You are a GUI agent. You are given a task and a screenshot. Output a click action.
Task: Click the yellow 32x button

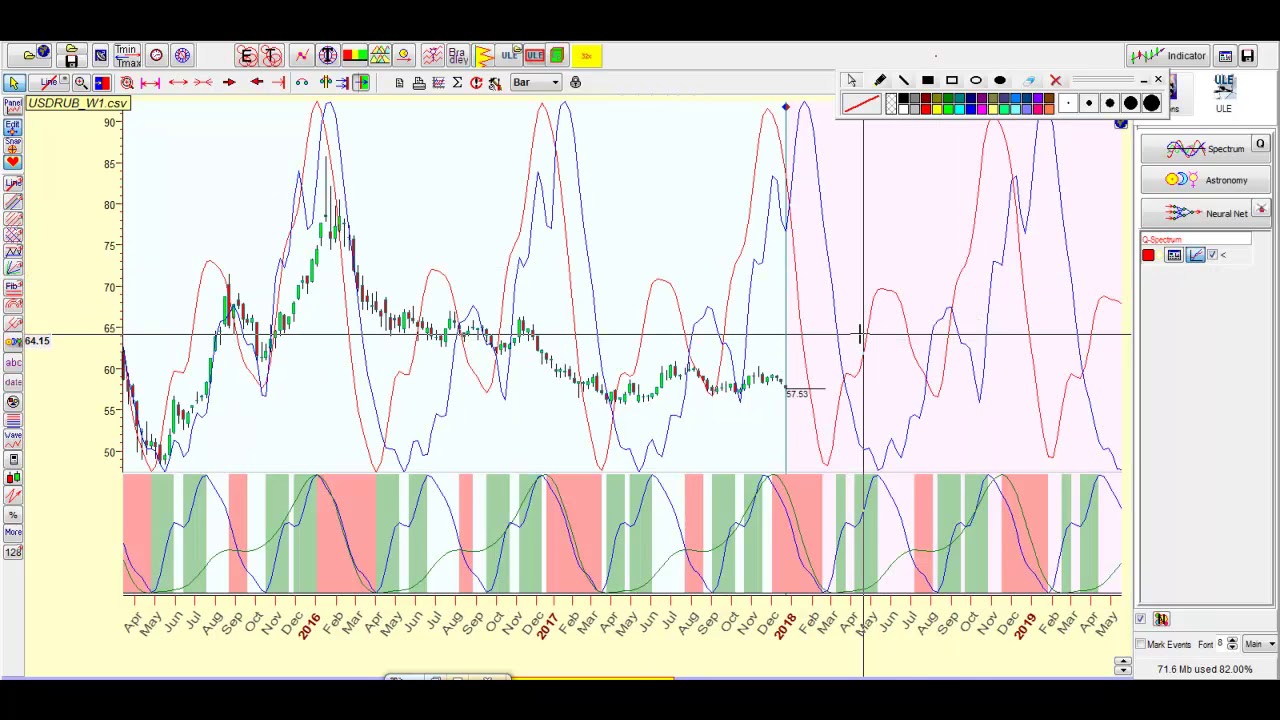pyautogui.click(x=586, y=56)
